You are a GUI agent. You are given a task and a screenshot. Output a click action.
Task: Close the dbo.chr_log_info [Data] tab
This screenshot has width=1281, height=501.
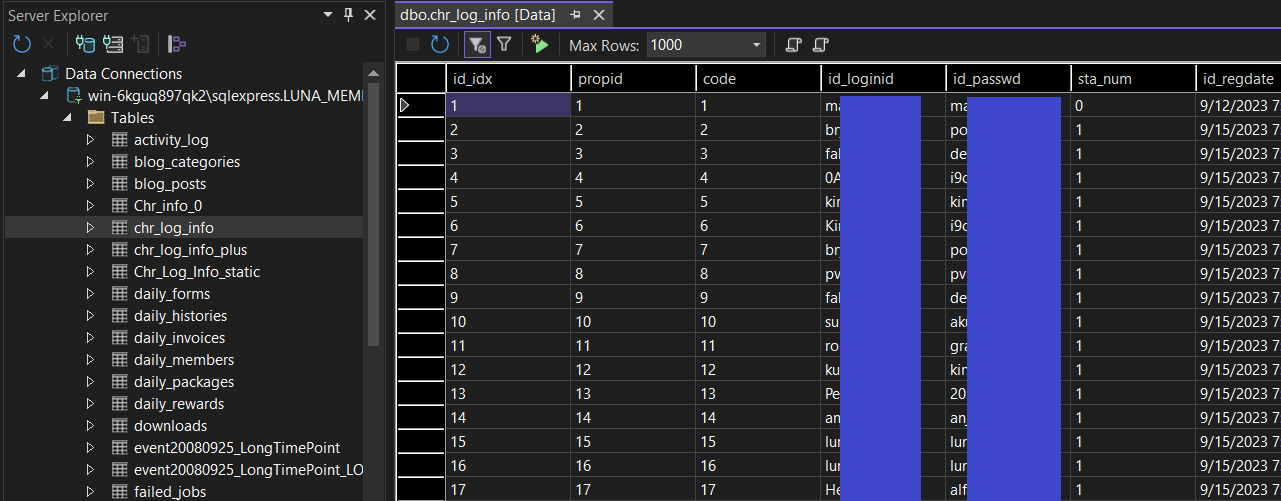coord(599,15)
